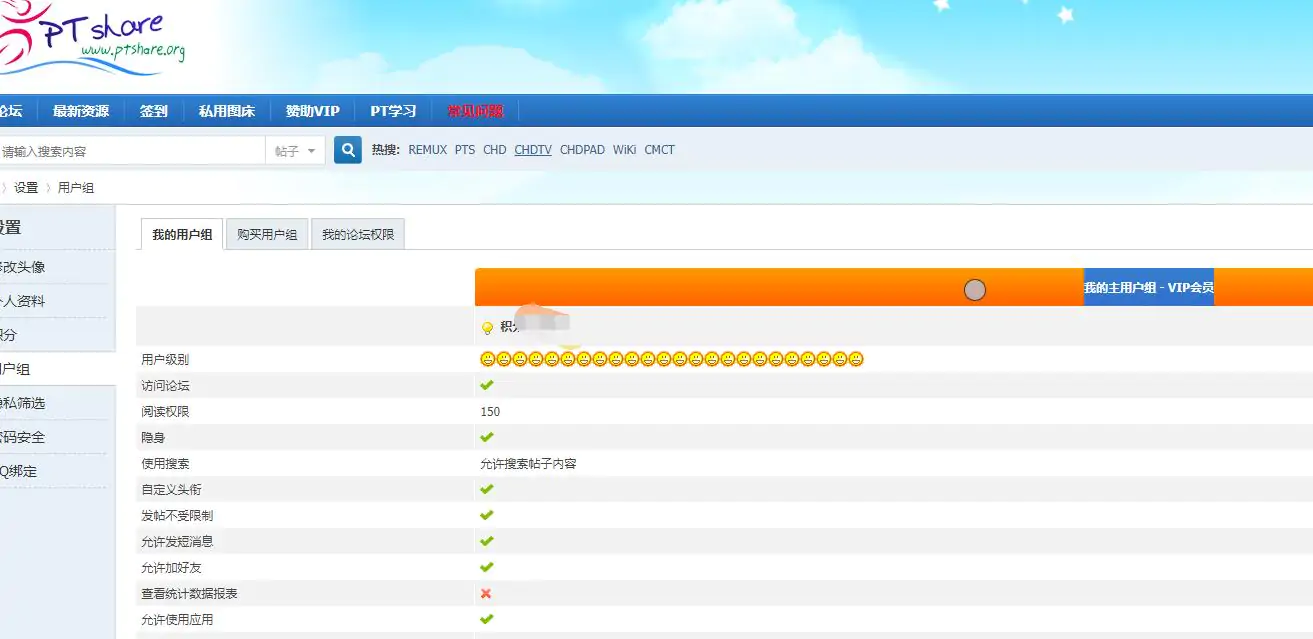Viewport: 1313px width, 639px height.
Task: Click the 我的主用户组 - VIP会员 header cell
Action: tap(1149, 287)
